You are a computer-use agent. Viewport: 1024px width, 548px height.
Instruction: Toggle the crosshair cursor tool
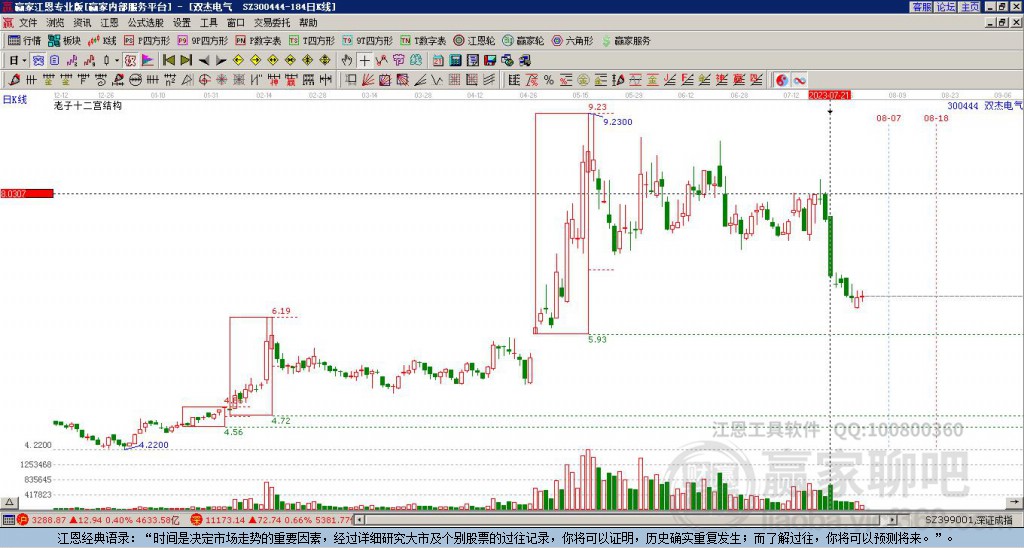[x=364, y=61]
